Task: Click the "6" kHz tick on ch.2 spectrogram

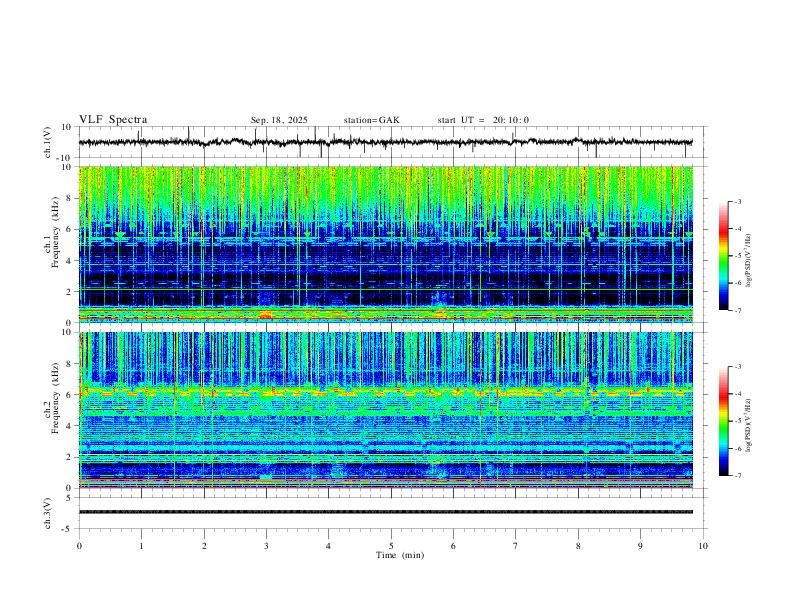Action: [x=71, y=394]
